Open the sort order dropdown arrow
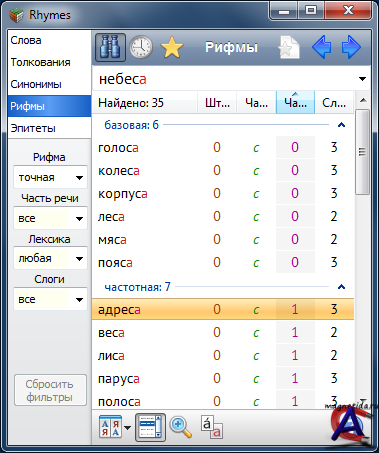This screenshot has width=379, height=453. click(x=127, y=428)
